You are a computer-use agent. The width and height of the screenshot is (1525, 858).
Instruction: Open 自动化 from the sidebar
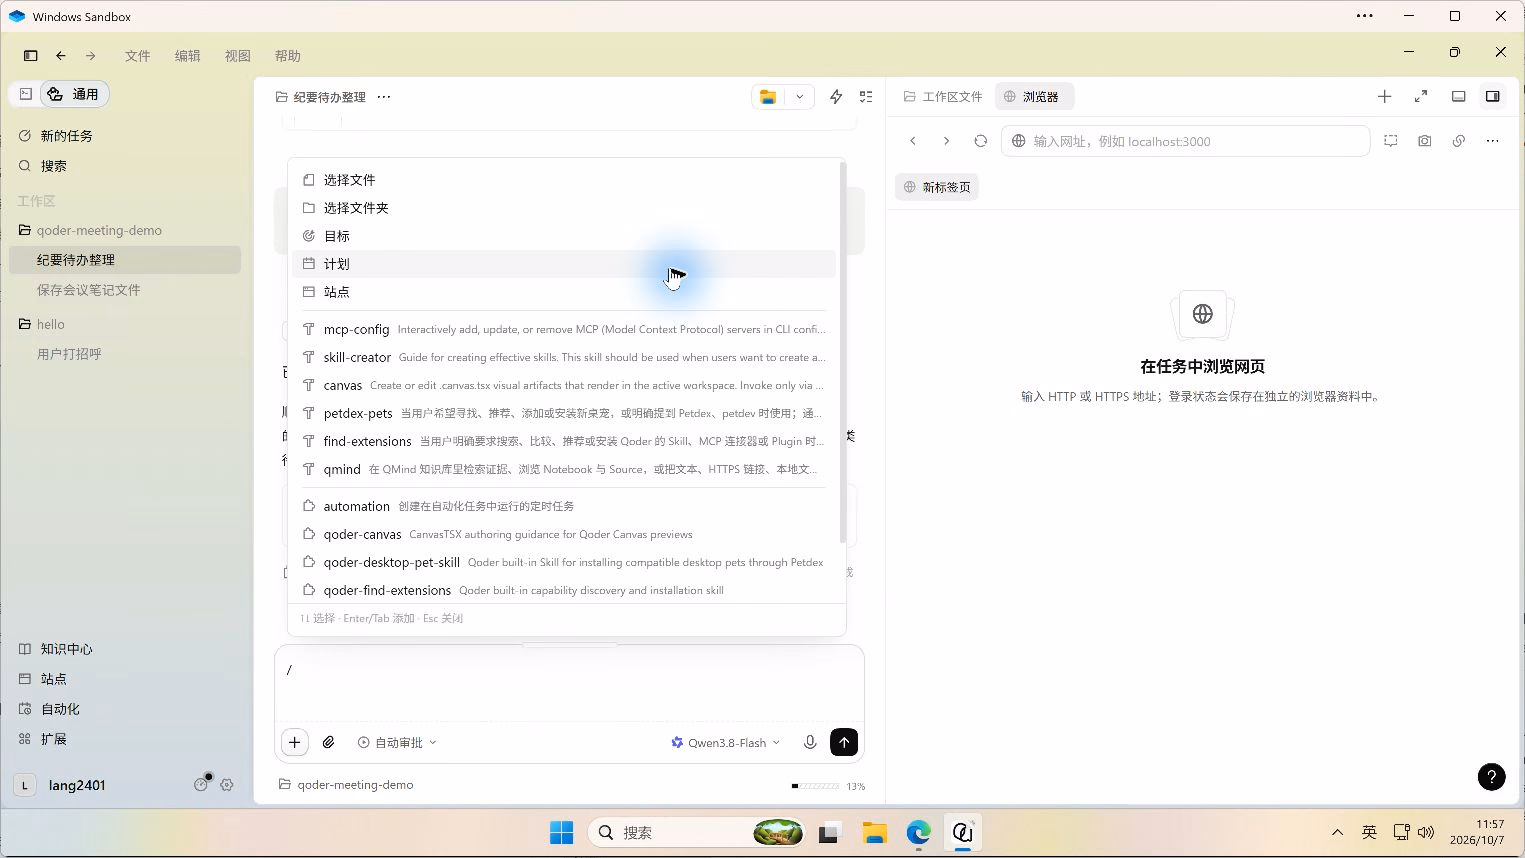[x=127, y=709]
